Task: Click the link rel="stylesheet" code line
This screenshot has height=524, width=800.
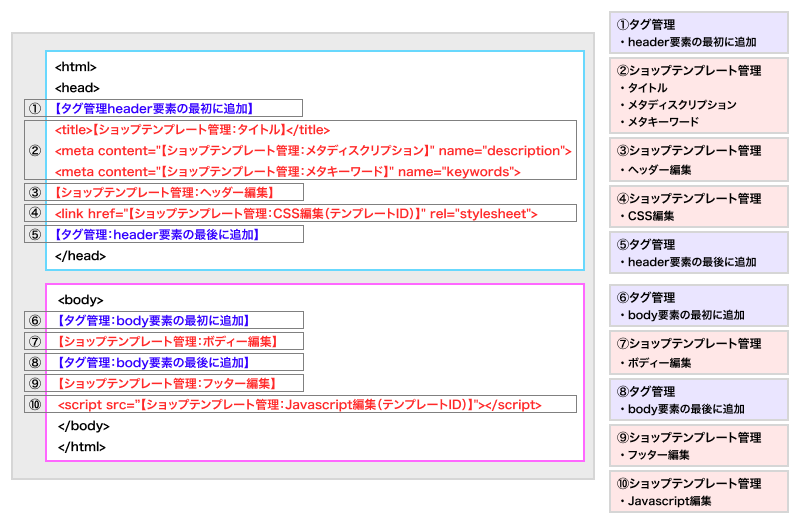Action: (x=296, y=213)
